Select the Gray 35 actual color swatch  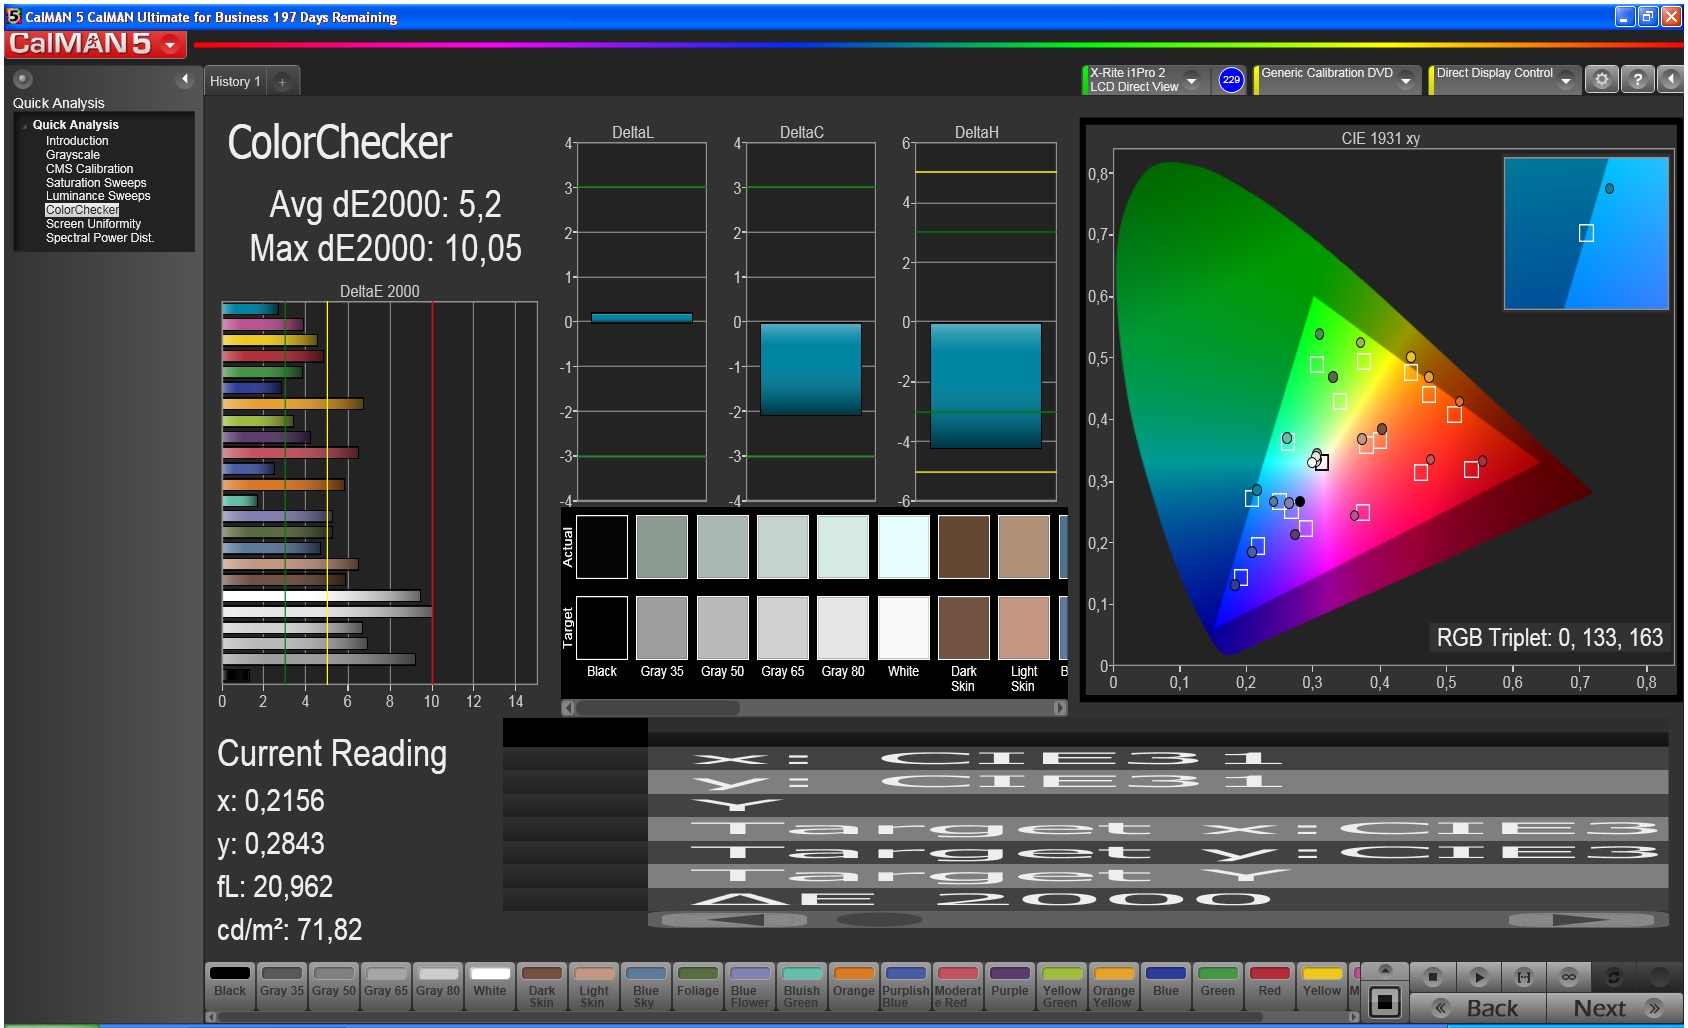point(662,547)
